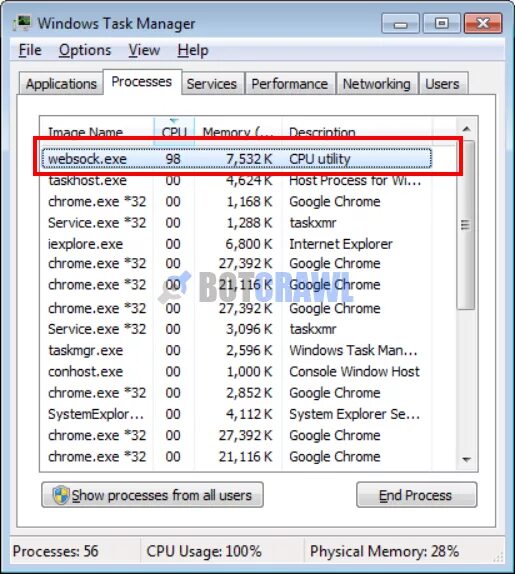Click the 98 CPU value of websock.exe
515x574 pixels.
173,159
